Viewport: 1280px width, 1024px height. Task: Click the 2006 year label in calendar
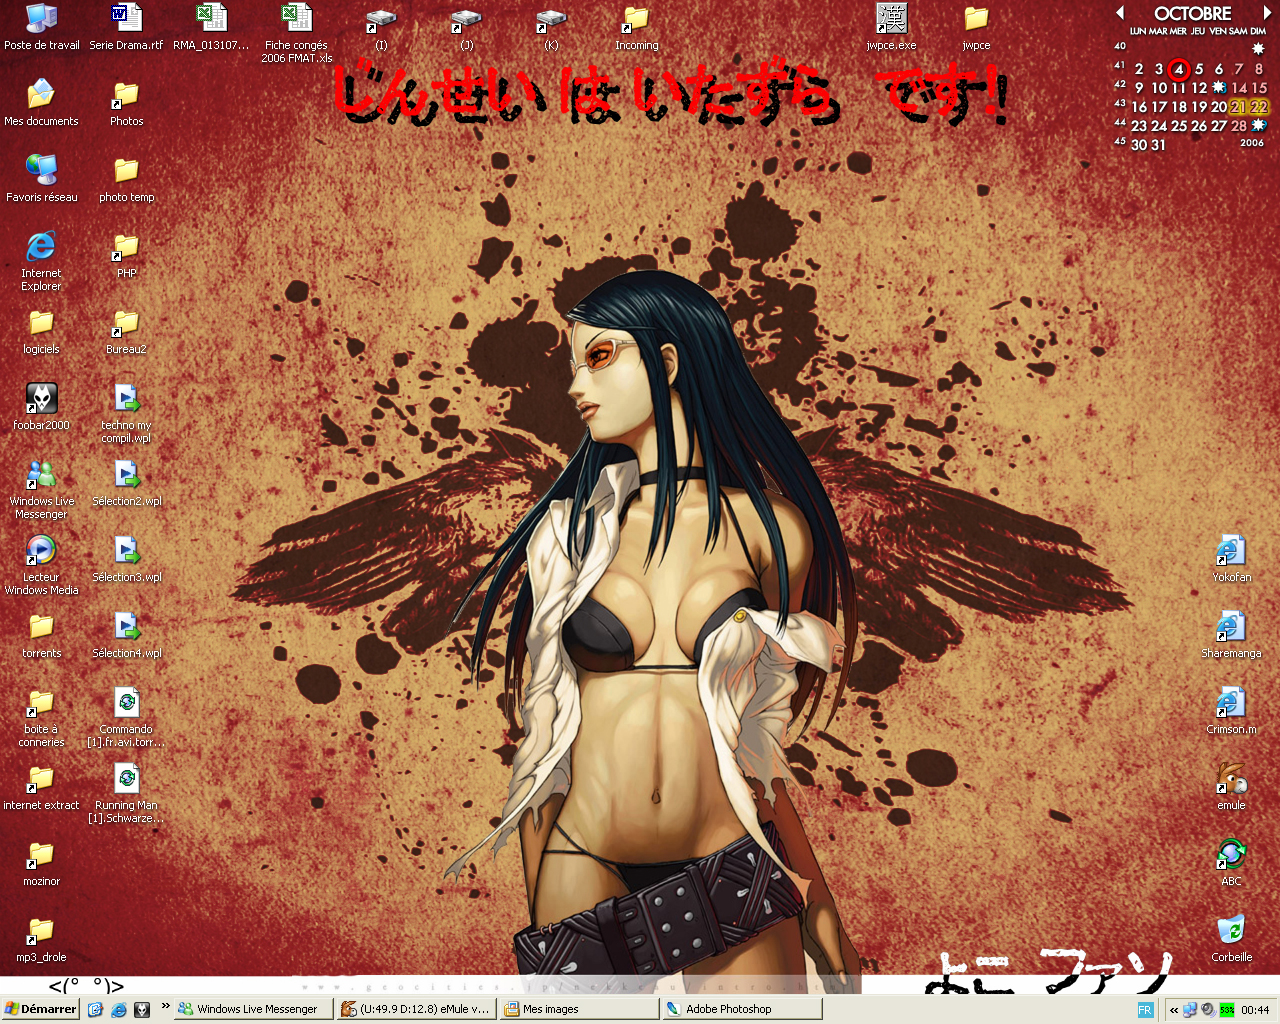coord(1252,143)
